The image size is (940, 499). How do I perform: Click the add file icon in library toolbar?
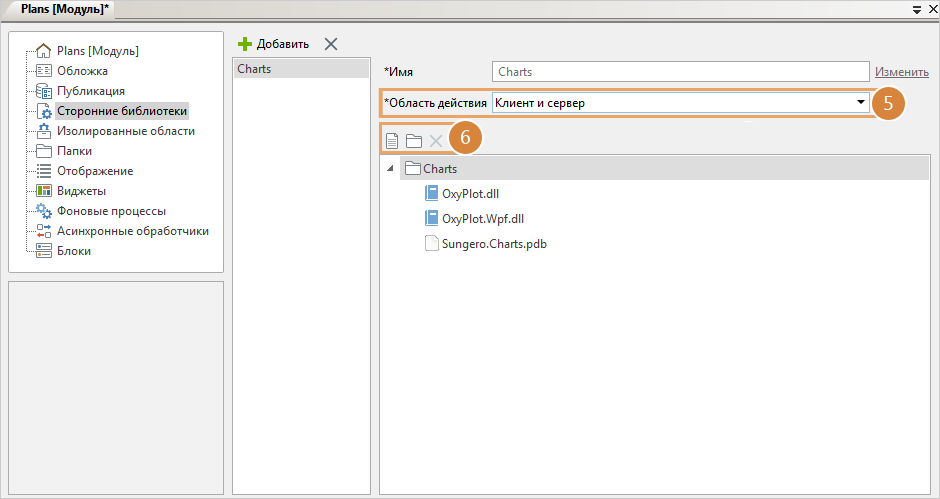(392, 141)
